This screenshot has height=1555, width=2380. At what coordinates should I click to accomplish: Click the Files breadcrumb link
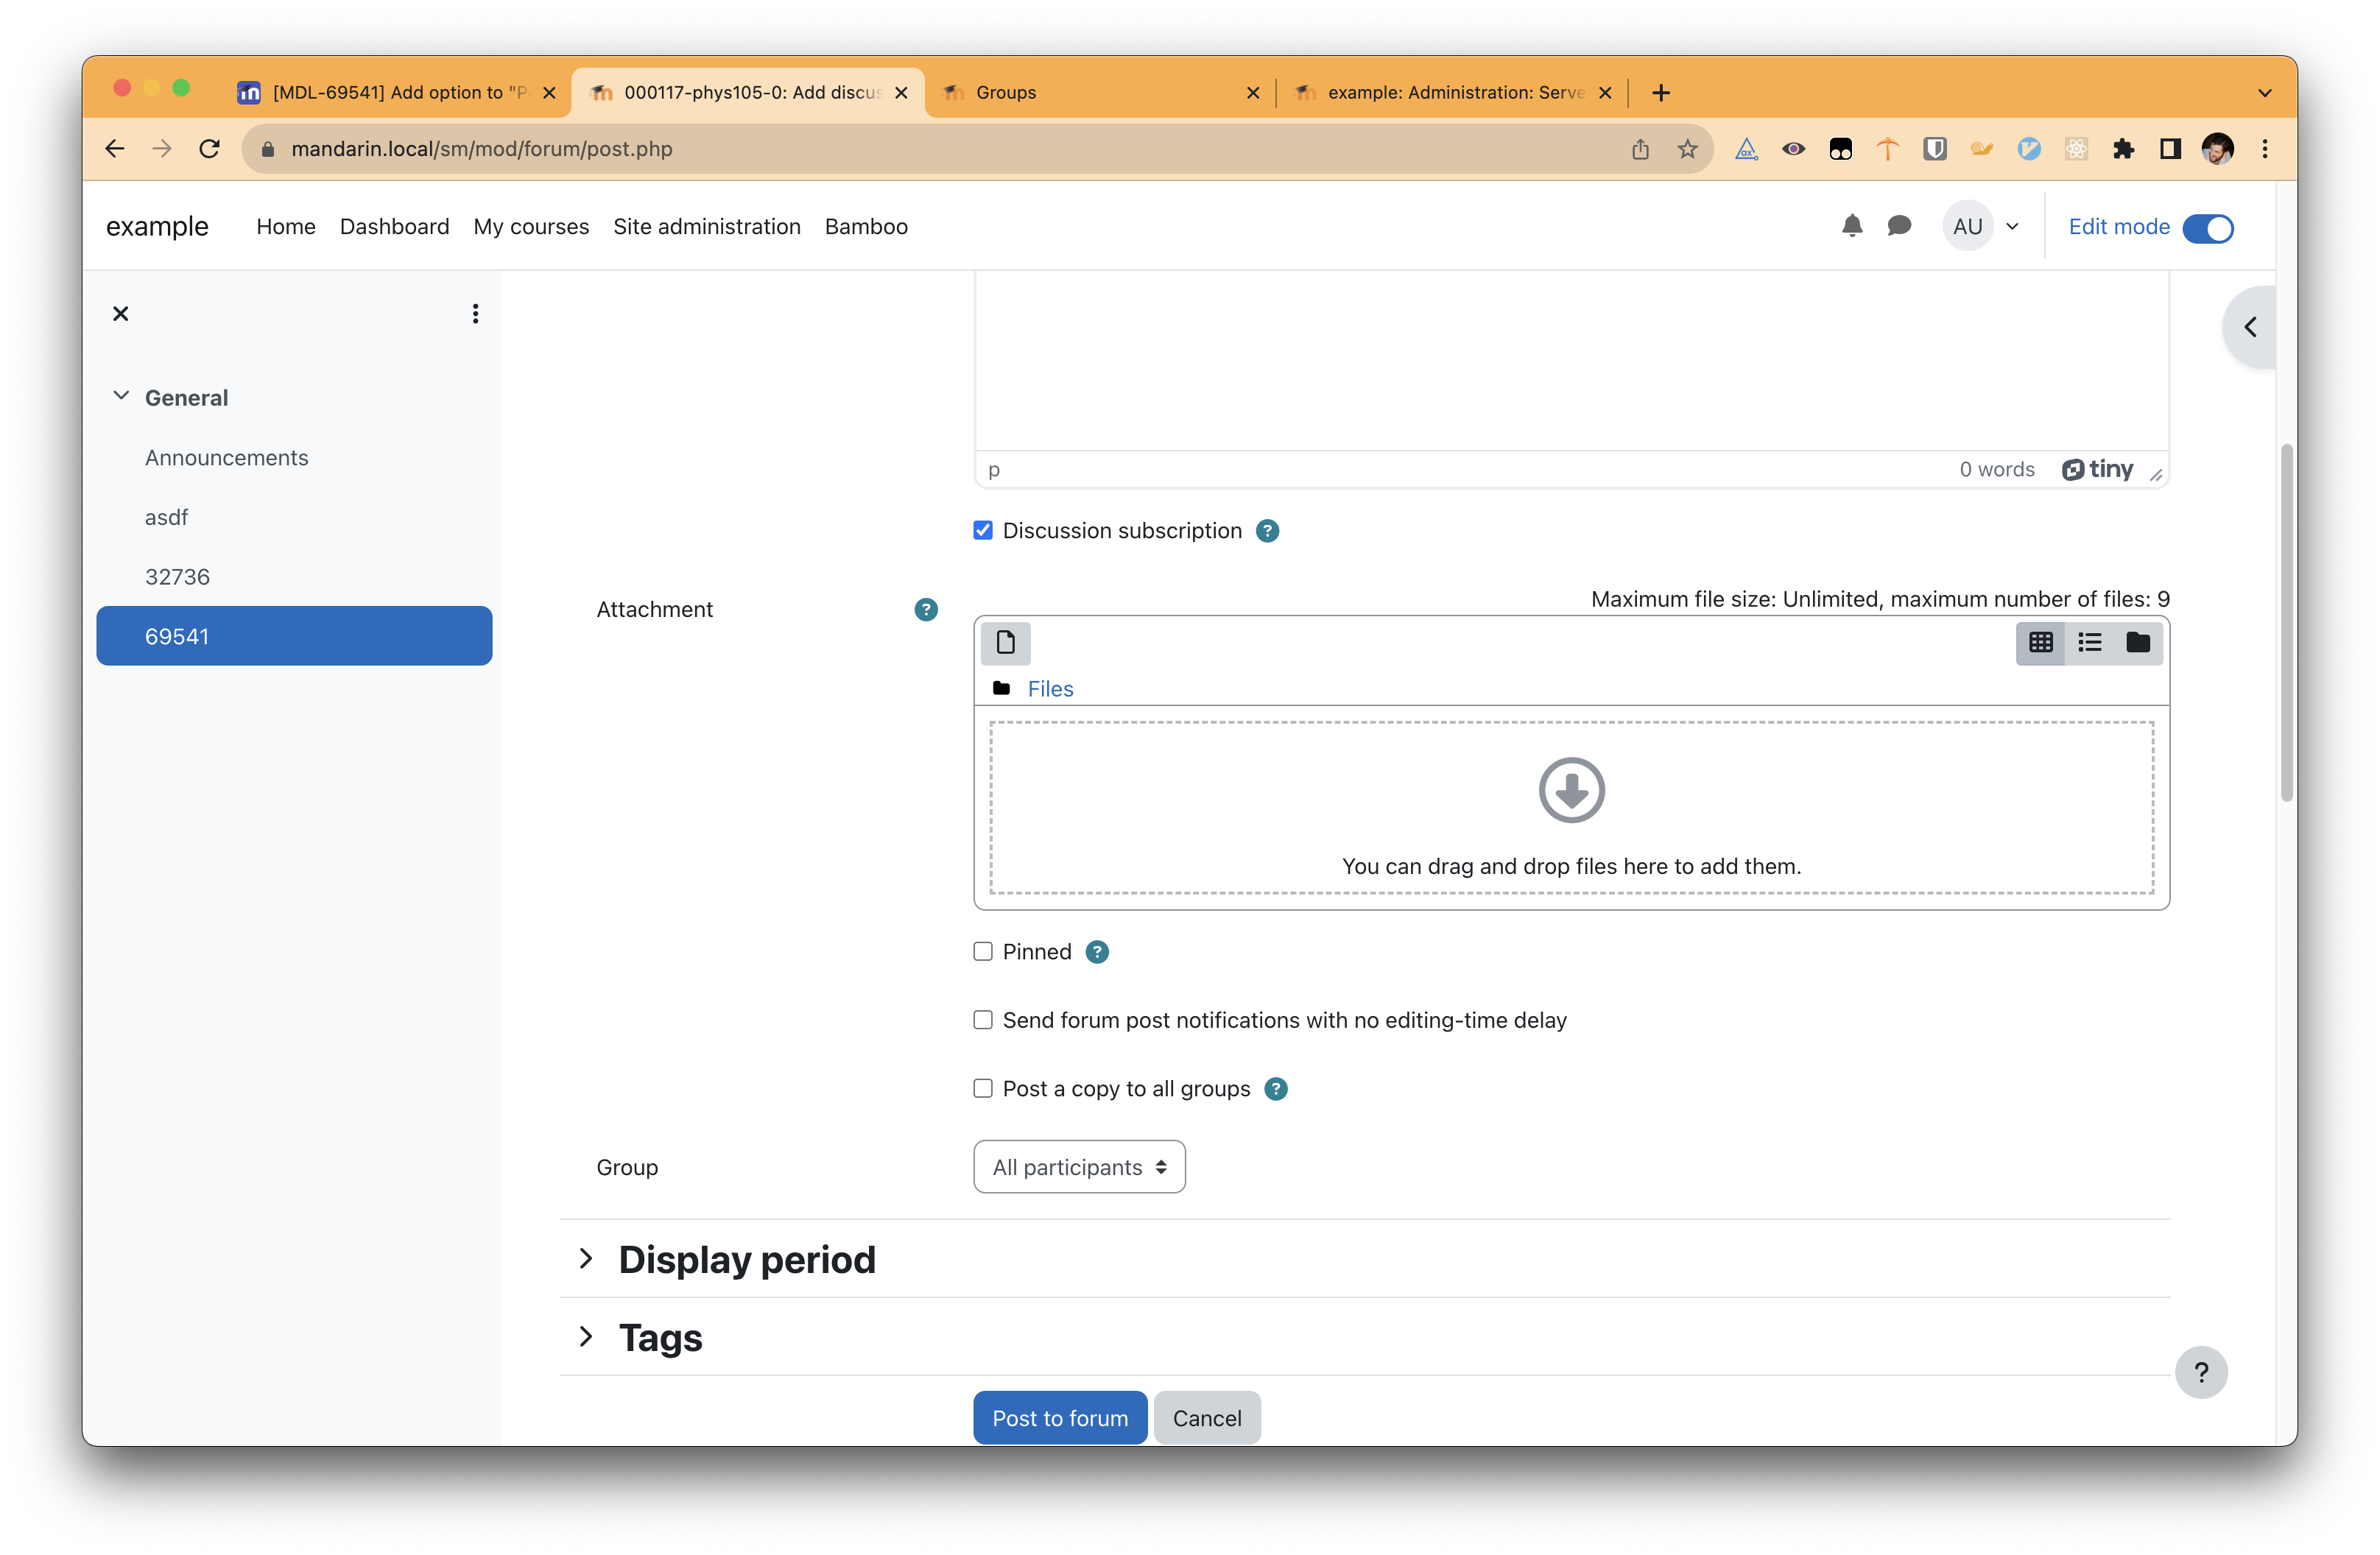(1050, 688)
